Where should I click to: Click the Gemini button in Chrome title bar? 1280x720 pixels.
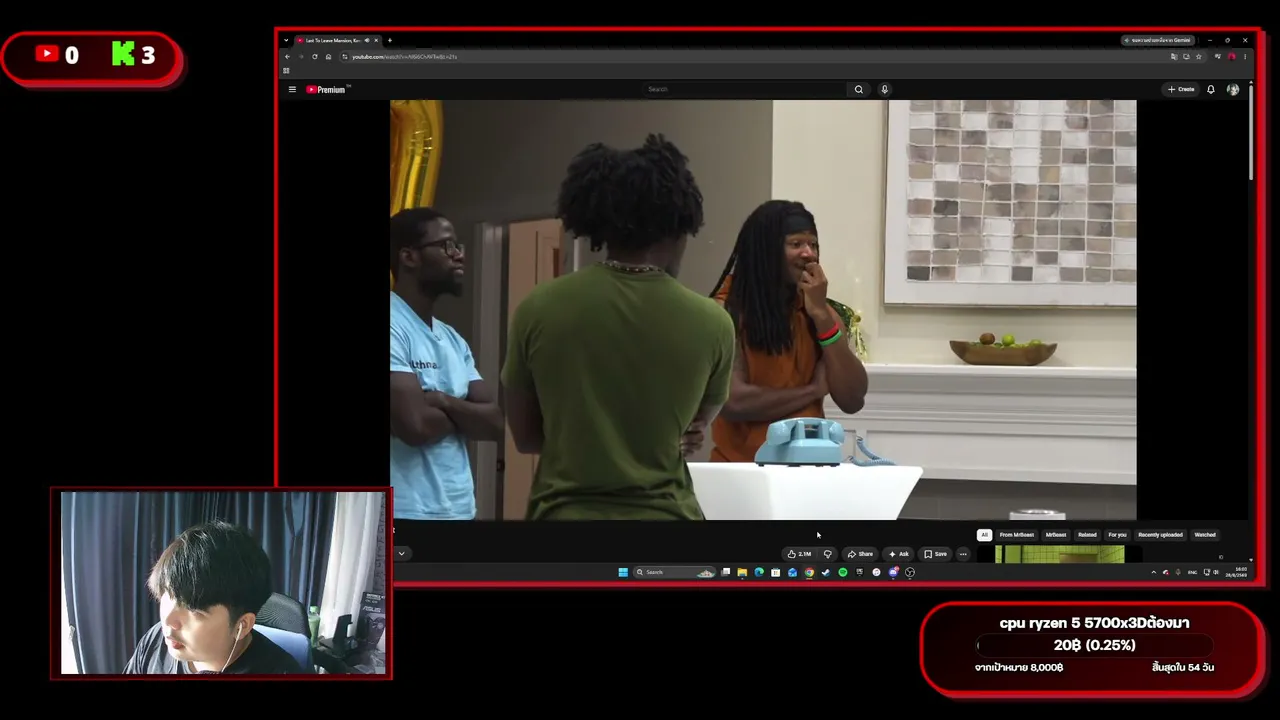[1158, 40]
